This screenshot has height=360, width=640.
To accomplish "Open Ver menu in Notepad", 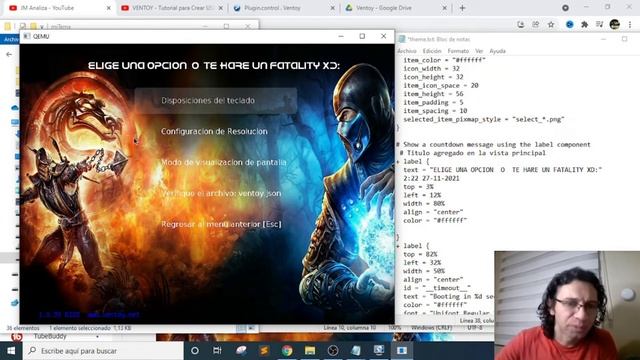I will tap(479, 51).
